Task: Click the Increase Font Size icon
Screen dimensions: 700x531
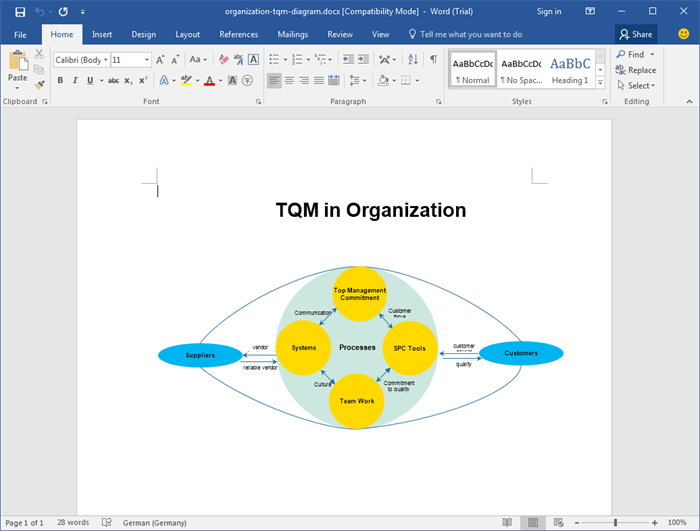Action: (160, 60)
